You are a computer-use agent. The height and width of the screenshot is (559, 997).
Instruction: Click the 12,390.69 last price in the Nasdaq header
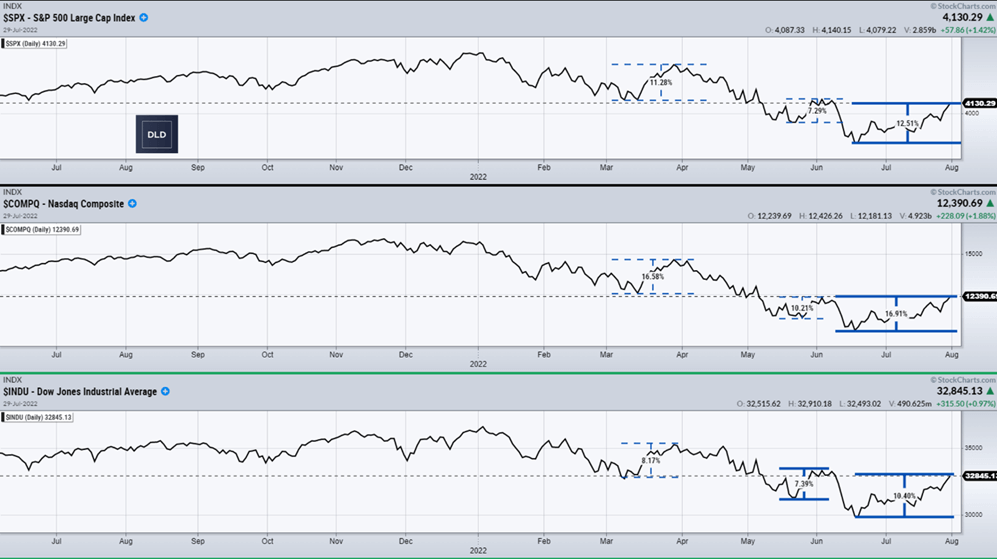click(959, 204)
